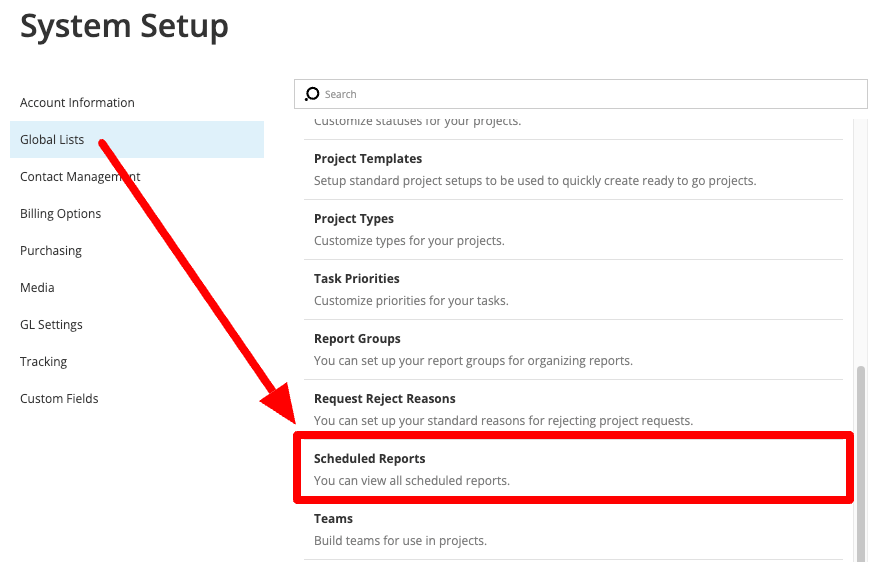
Task: Open Project Templates list
Action: pyautogui.click(x=573, y=169)
